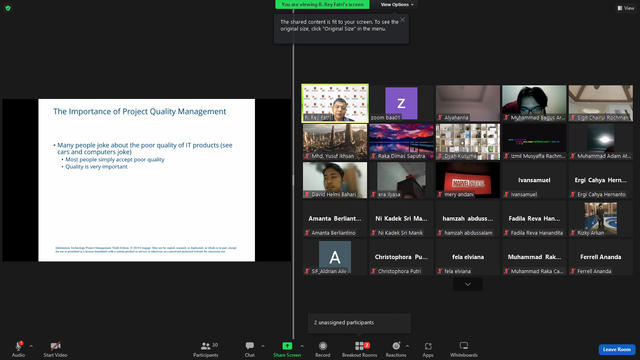Screen dimensions: 640x360
Task: Expand share screen options caret
Action: 302,346
